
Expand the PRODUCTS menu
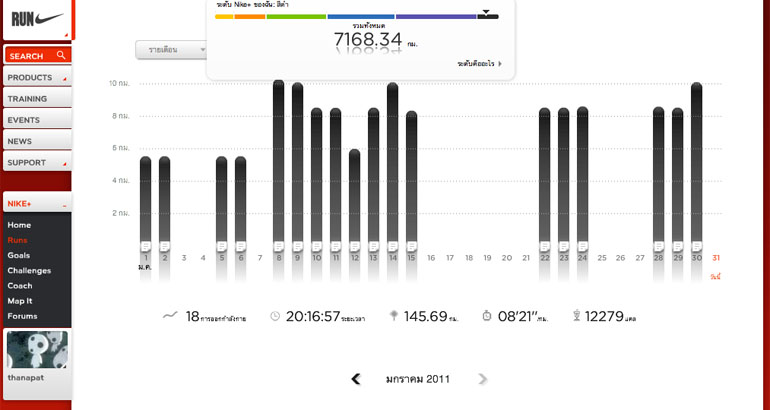(37, 77)
